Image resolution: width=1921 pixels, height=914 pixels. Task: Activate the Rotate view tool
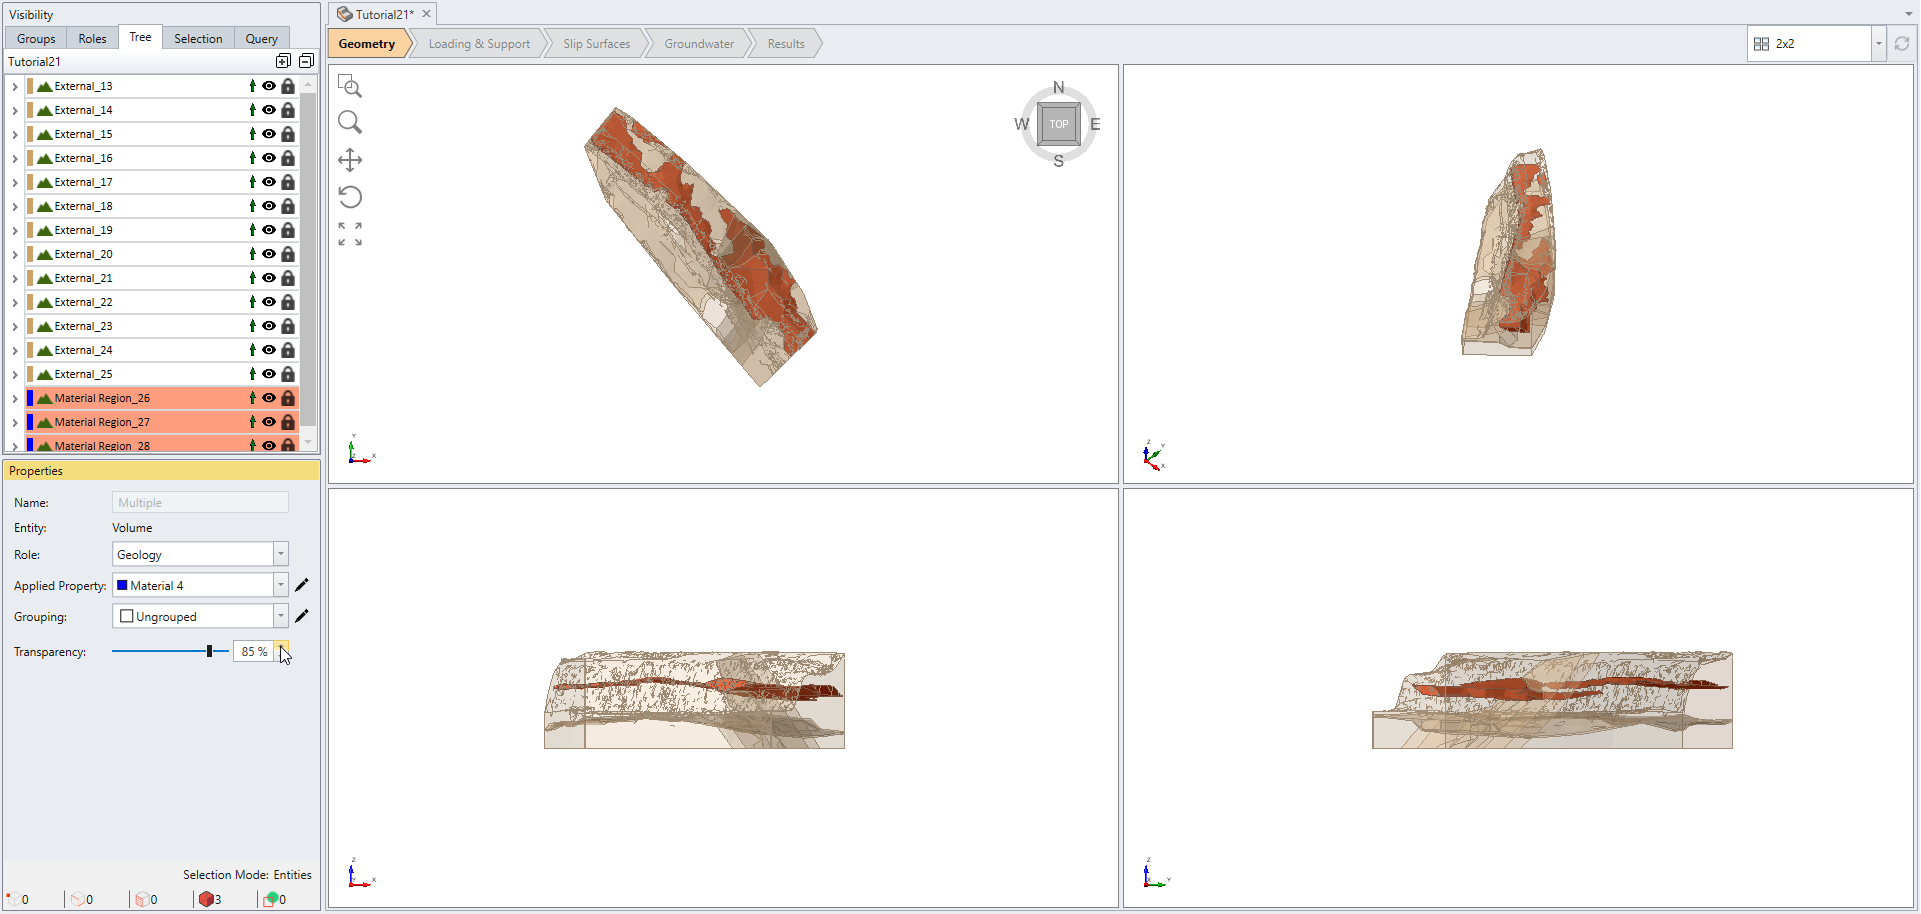350,196
